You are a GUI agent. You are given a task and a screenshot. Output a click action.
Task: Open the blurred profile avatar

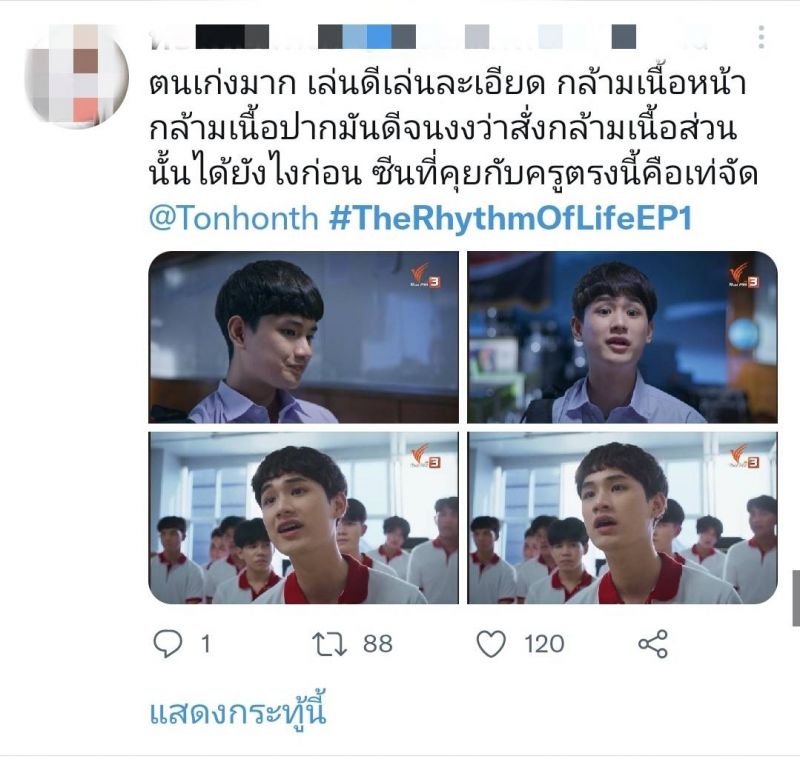pos(77,75)
